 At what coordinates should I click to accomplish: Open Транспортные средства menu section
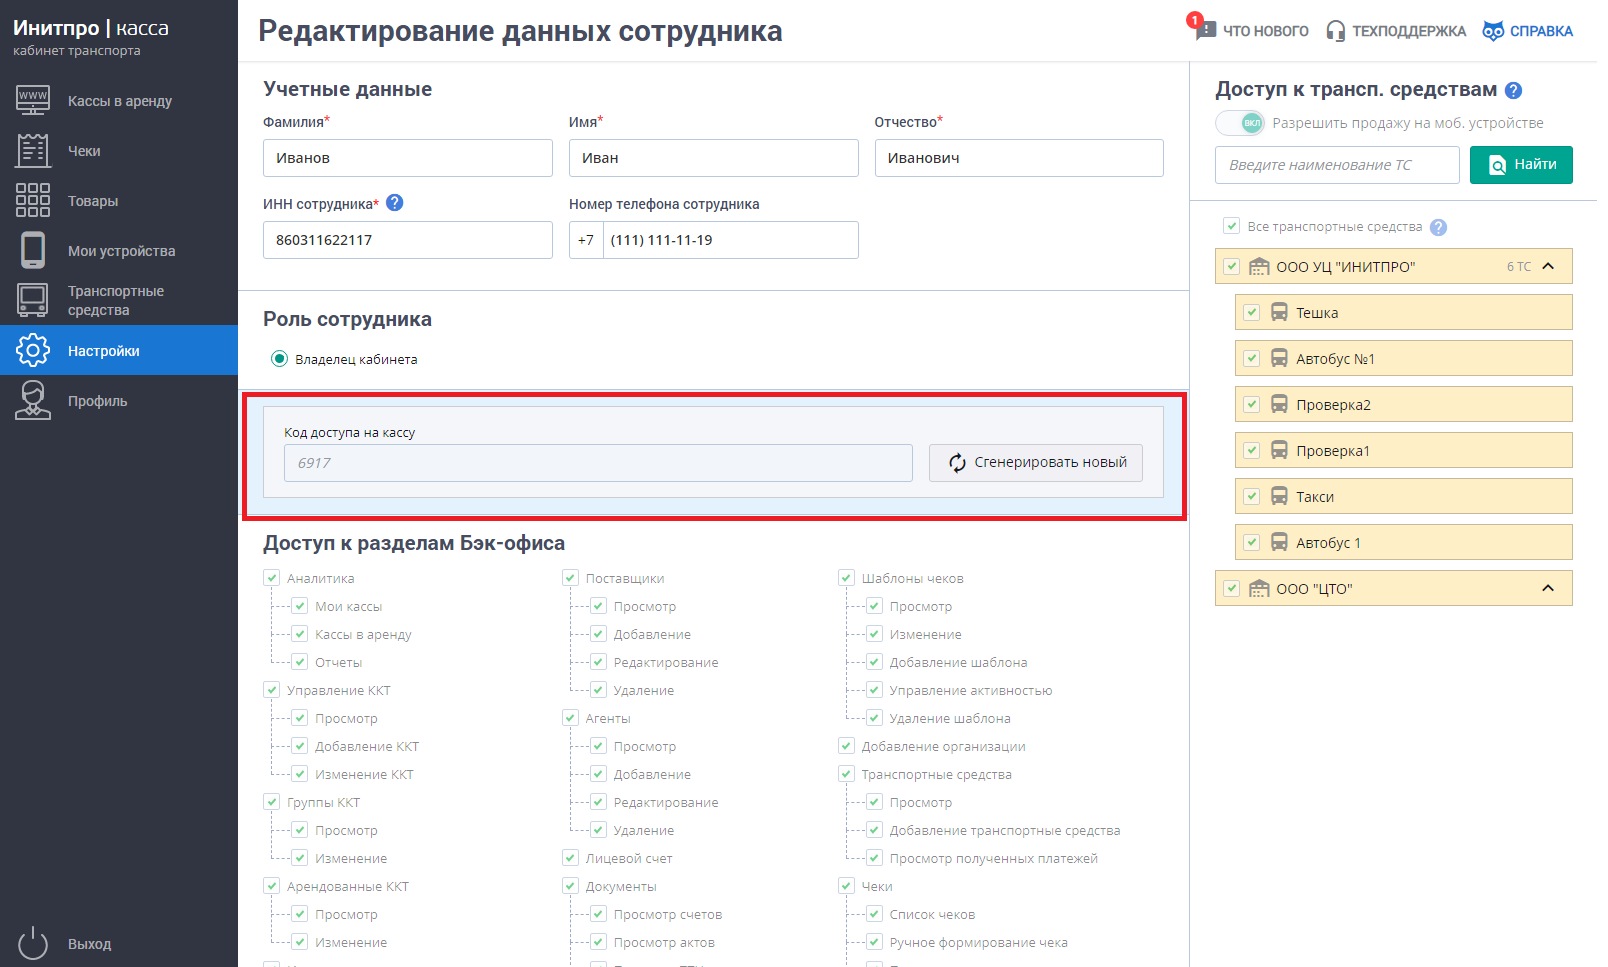(119, 300)
